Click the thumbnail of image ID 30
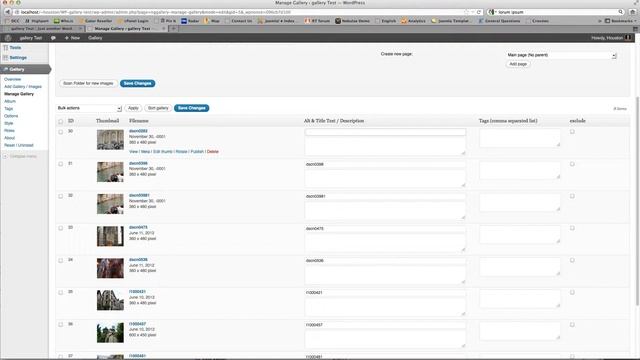This screenshot has width=640, height=360. (x=110, y=140)
